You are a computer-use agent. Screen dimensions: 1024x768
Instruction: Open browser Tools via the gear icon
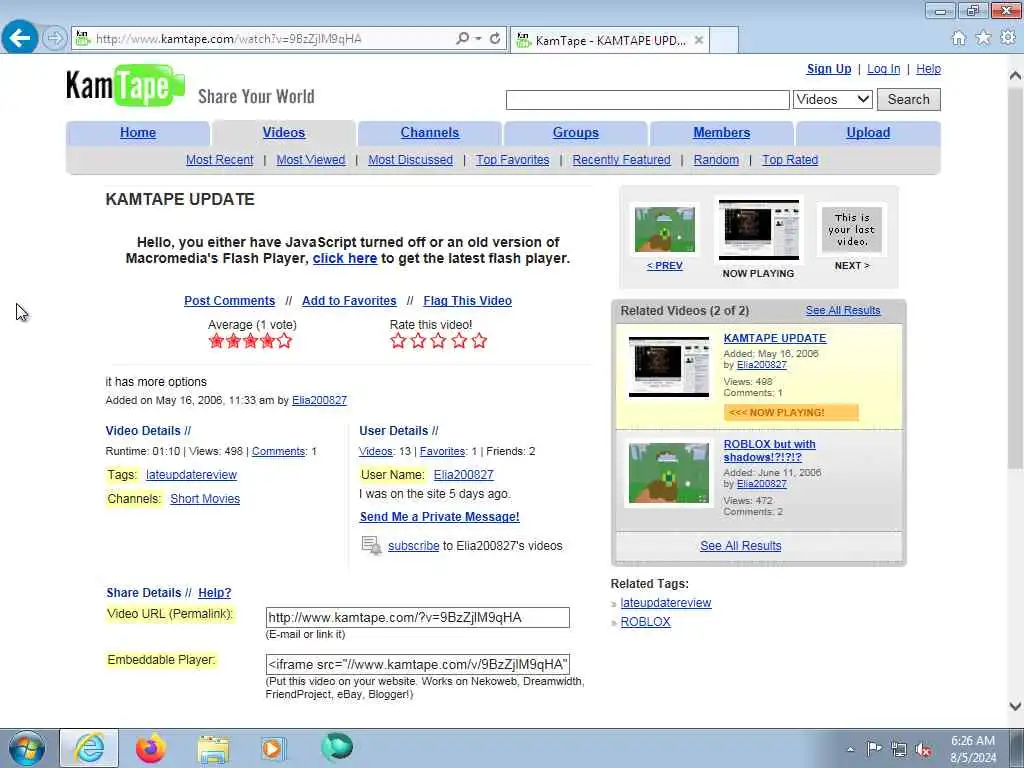pos(1008,38)
